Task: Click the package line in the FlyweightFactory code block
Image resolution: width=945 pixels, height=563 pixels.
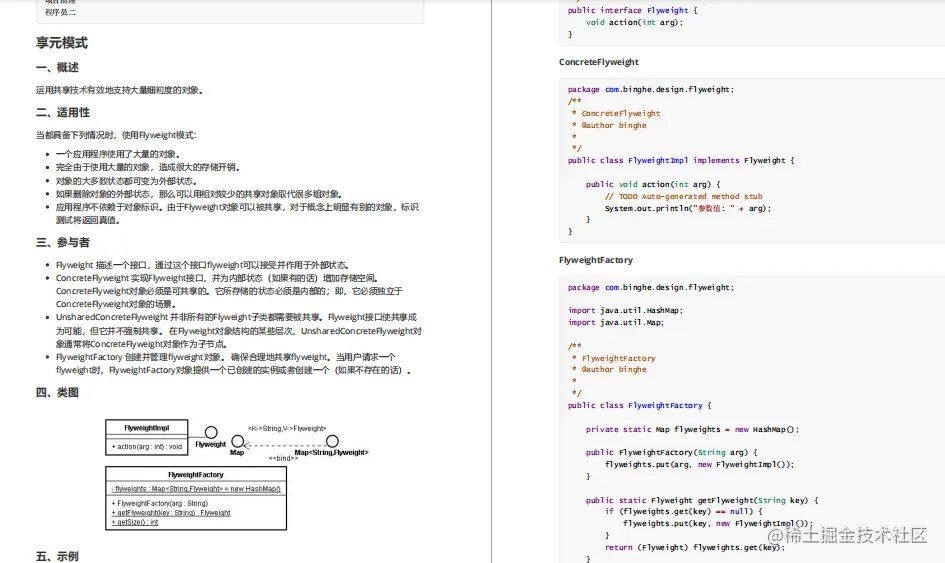Action: pyautogui.click(x=651, y=288)
